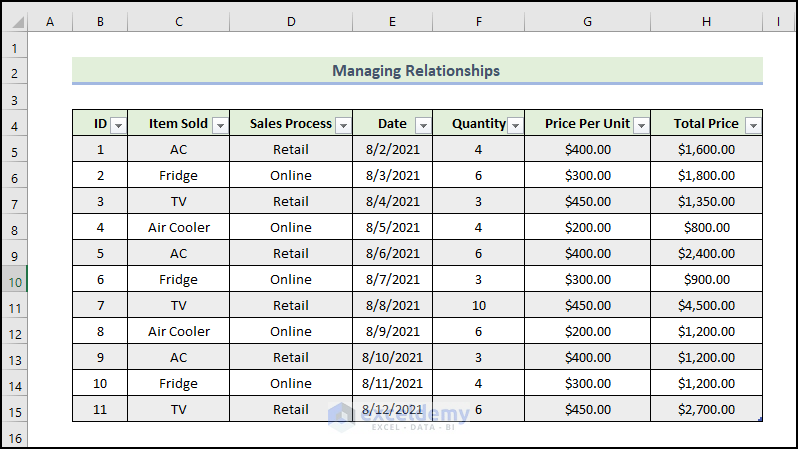Click the $4,500.00 total price cell
The width and height of the screenshot is (798, 449).
(x=706, y=305)
